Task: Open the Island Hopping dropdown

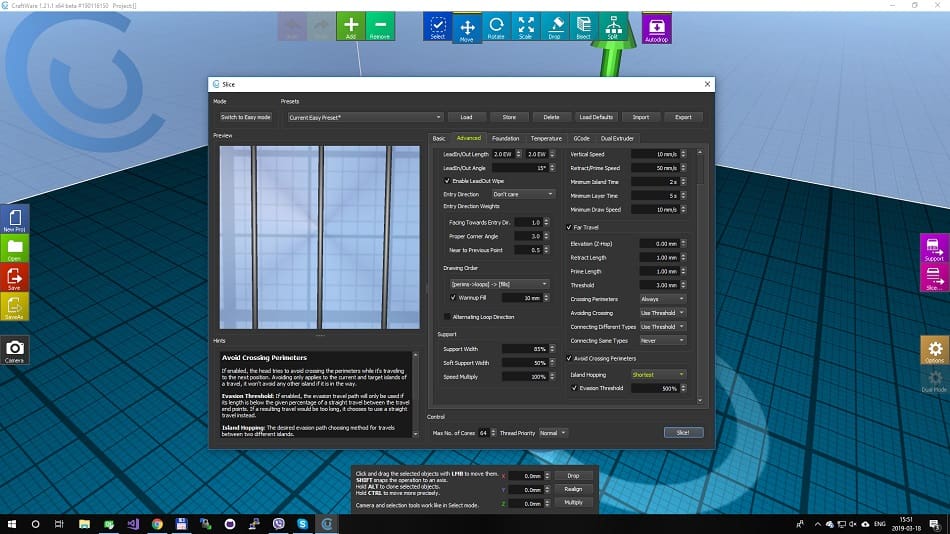Action: (659, 375)
